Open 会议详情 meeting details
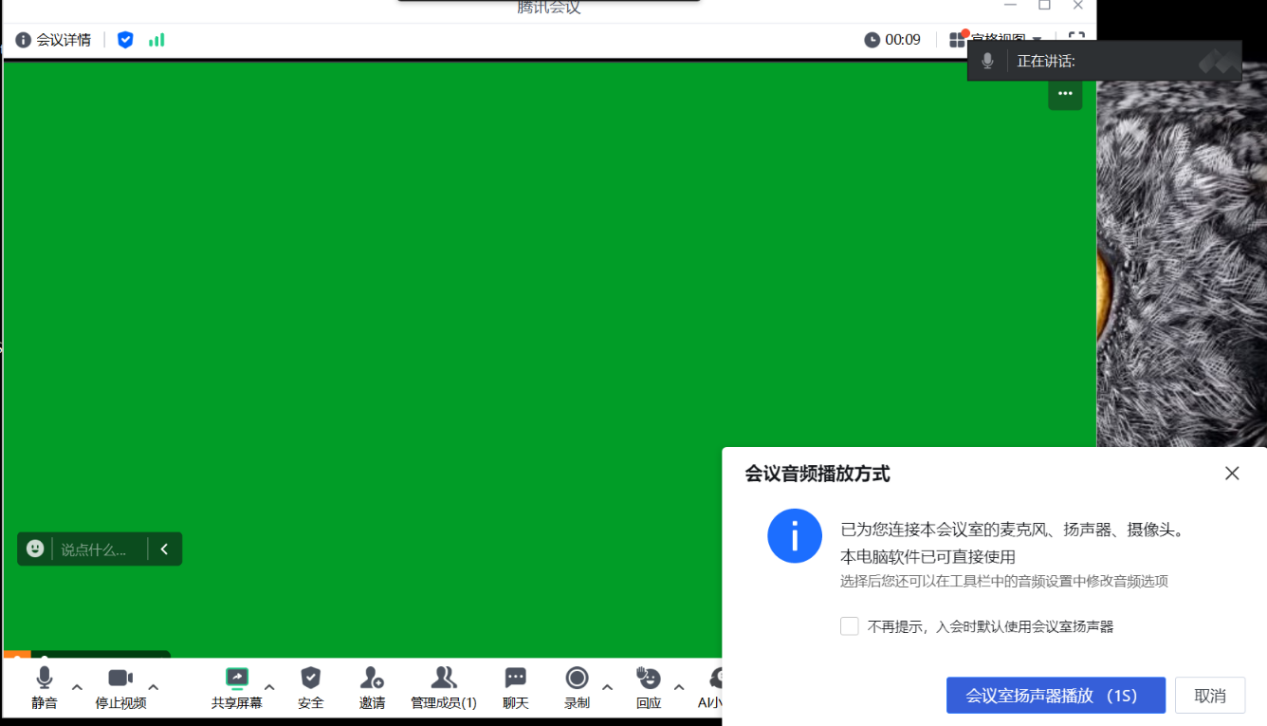This screenshot has height=726, width=1267. (x=53, y=40)
